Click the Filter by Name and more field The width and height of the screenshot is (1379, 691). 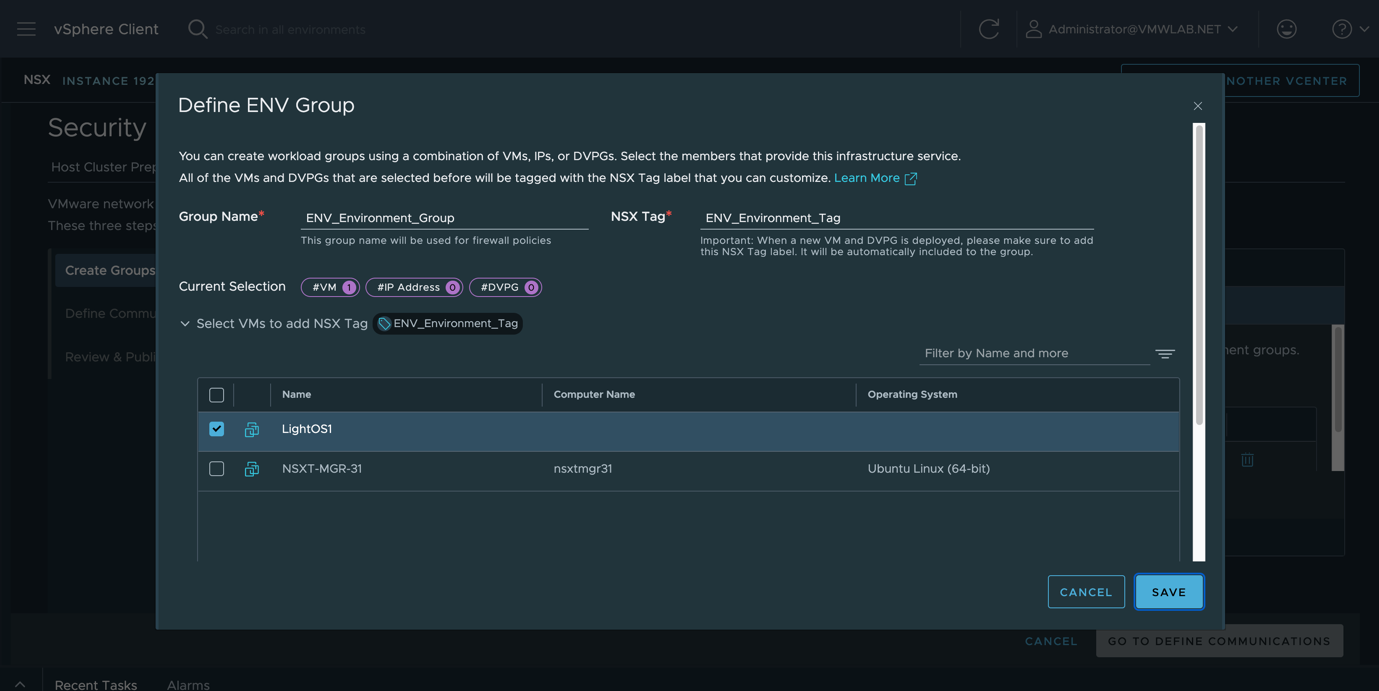point(1034,353)
